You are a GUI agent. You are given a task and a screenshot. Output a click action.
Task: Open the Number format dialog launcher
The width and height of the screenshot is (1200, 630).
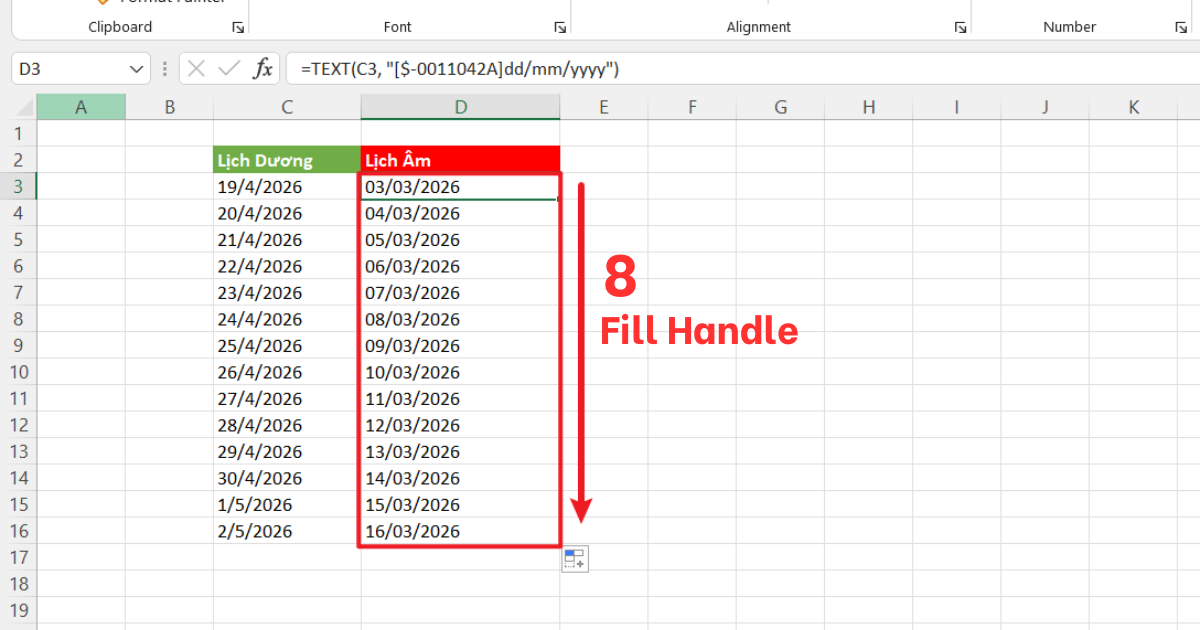(1181, 28)
